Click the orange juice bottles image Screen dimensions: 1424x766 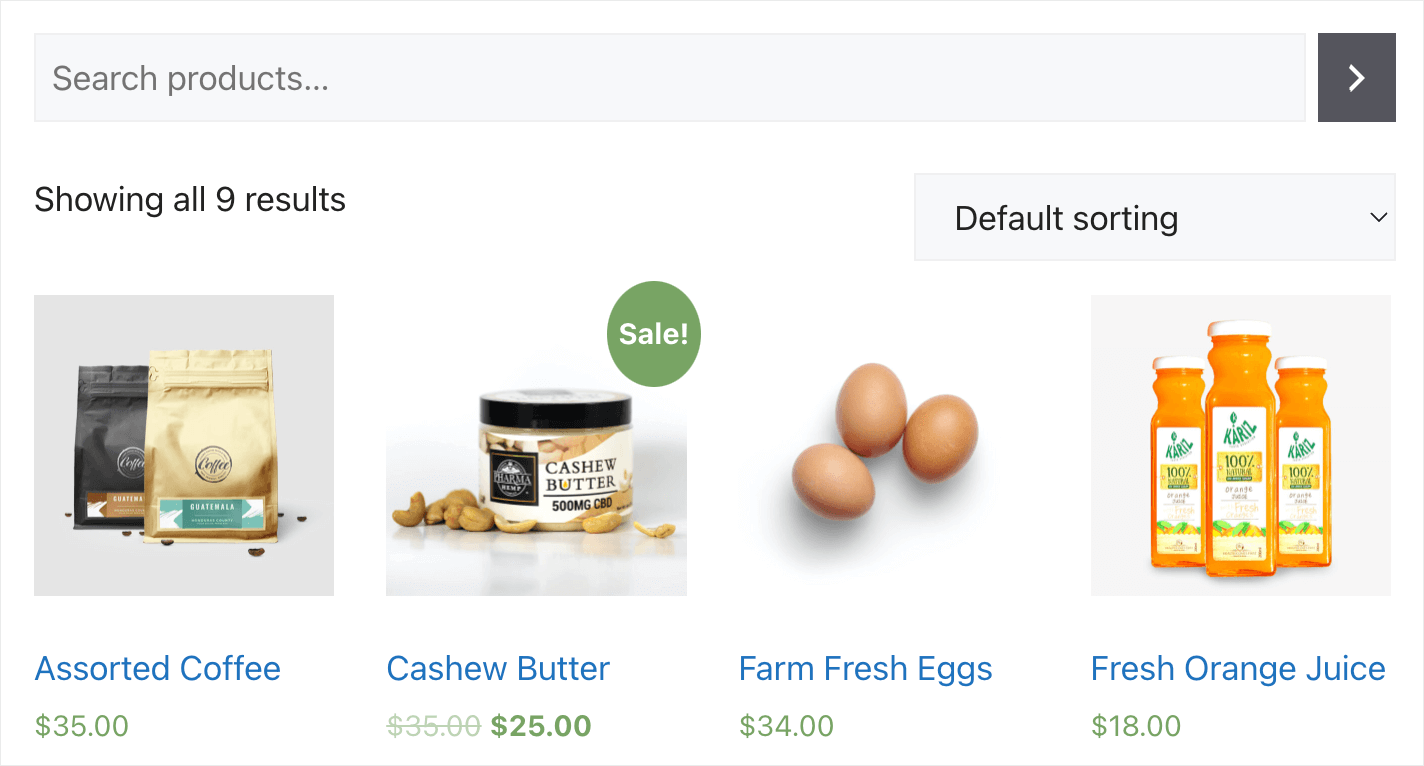pos(1240,445)
